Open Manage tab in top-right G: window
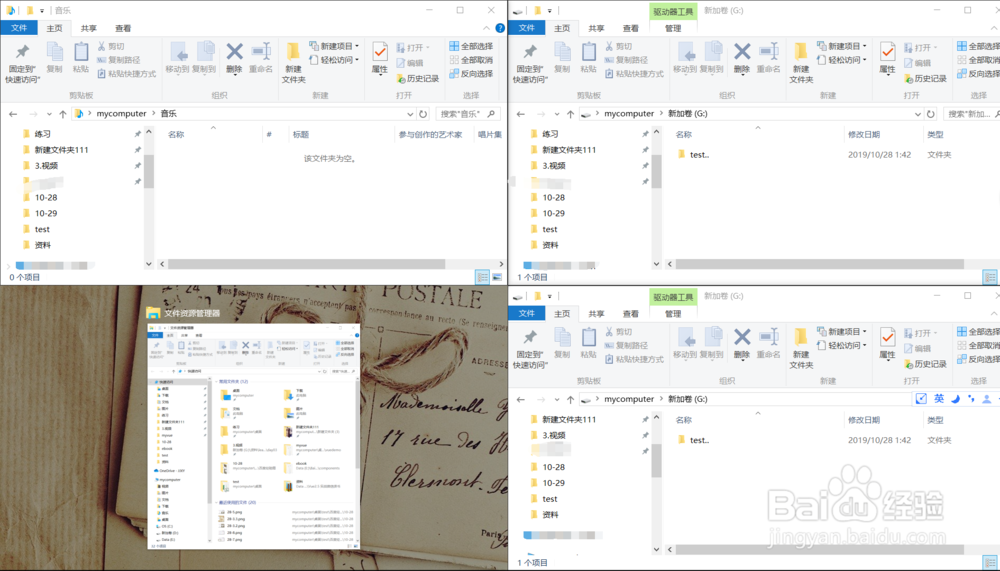Image resolution: width=1000 pixels, height=571 pixels. [x=673, y=28]
